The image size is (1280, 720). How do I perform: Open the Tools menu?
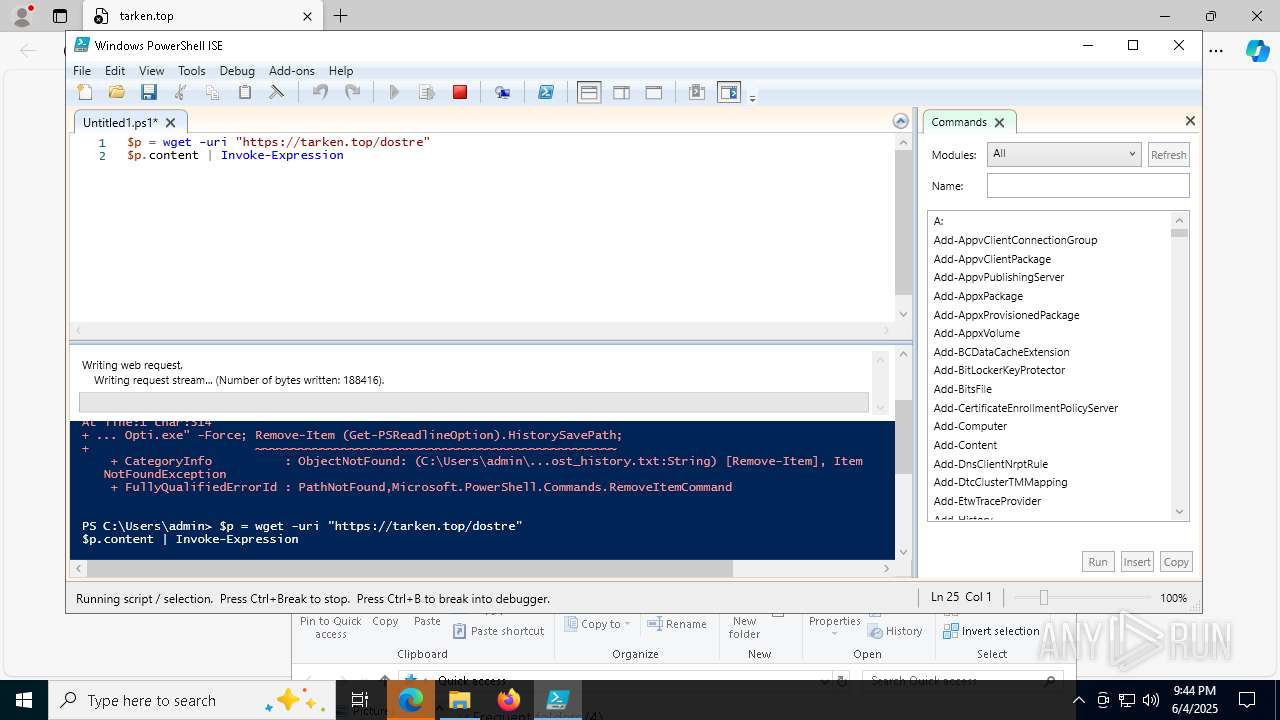[191, 71]
